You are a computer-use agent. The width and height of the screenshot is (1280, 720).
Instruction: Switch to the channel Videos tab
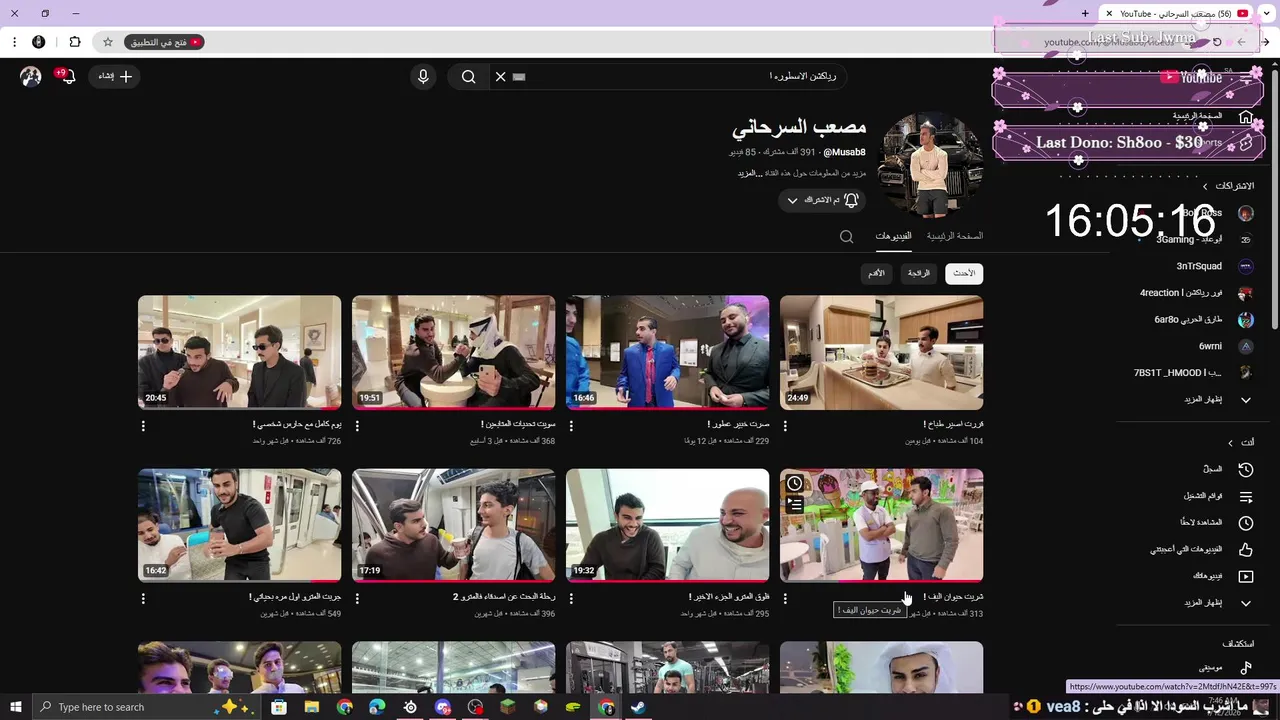click(x=893, y=236)
